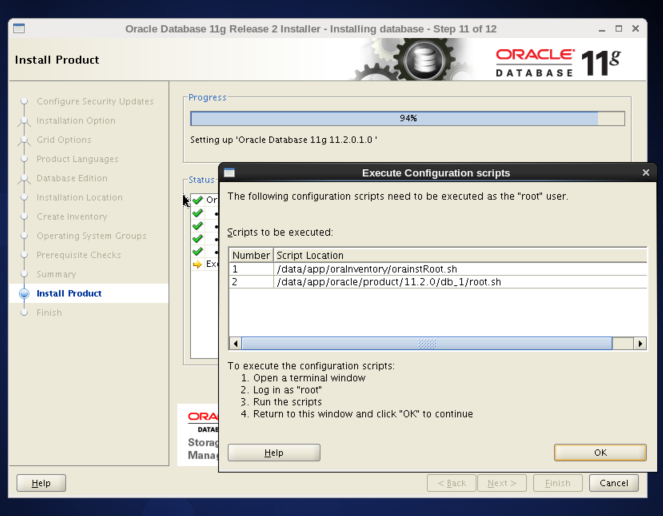This screenshot has width=663, height=516.
Task: Select Installation Option step
Action: [76, 121]
